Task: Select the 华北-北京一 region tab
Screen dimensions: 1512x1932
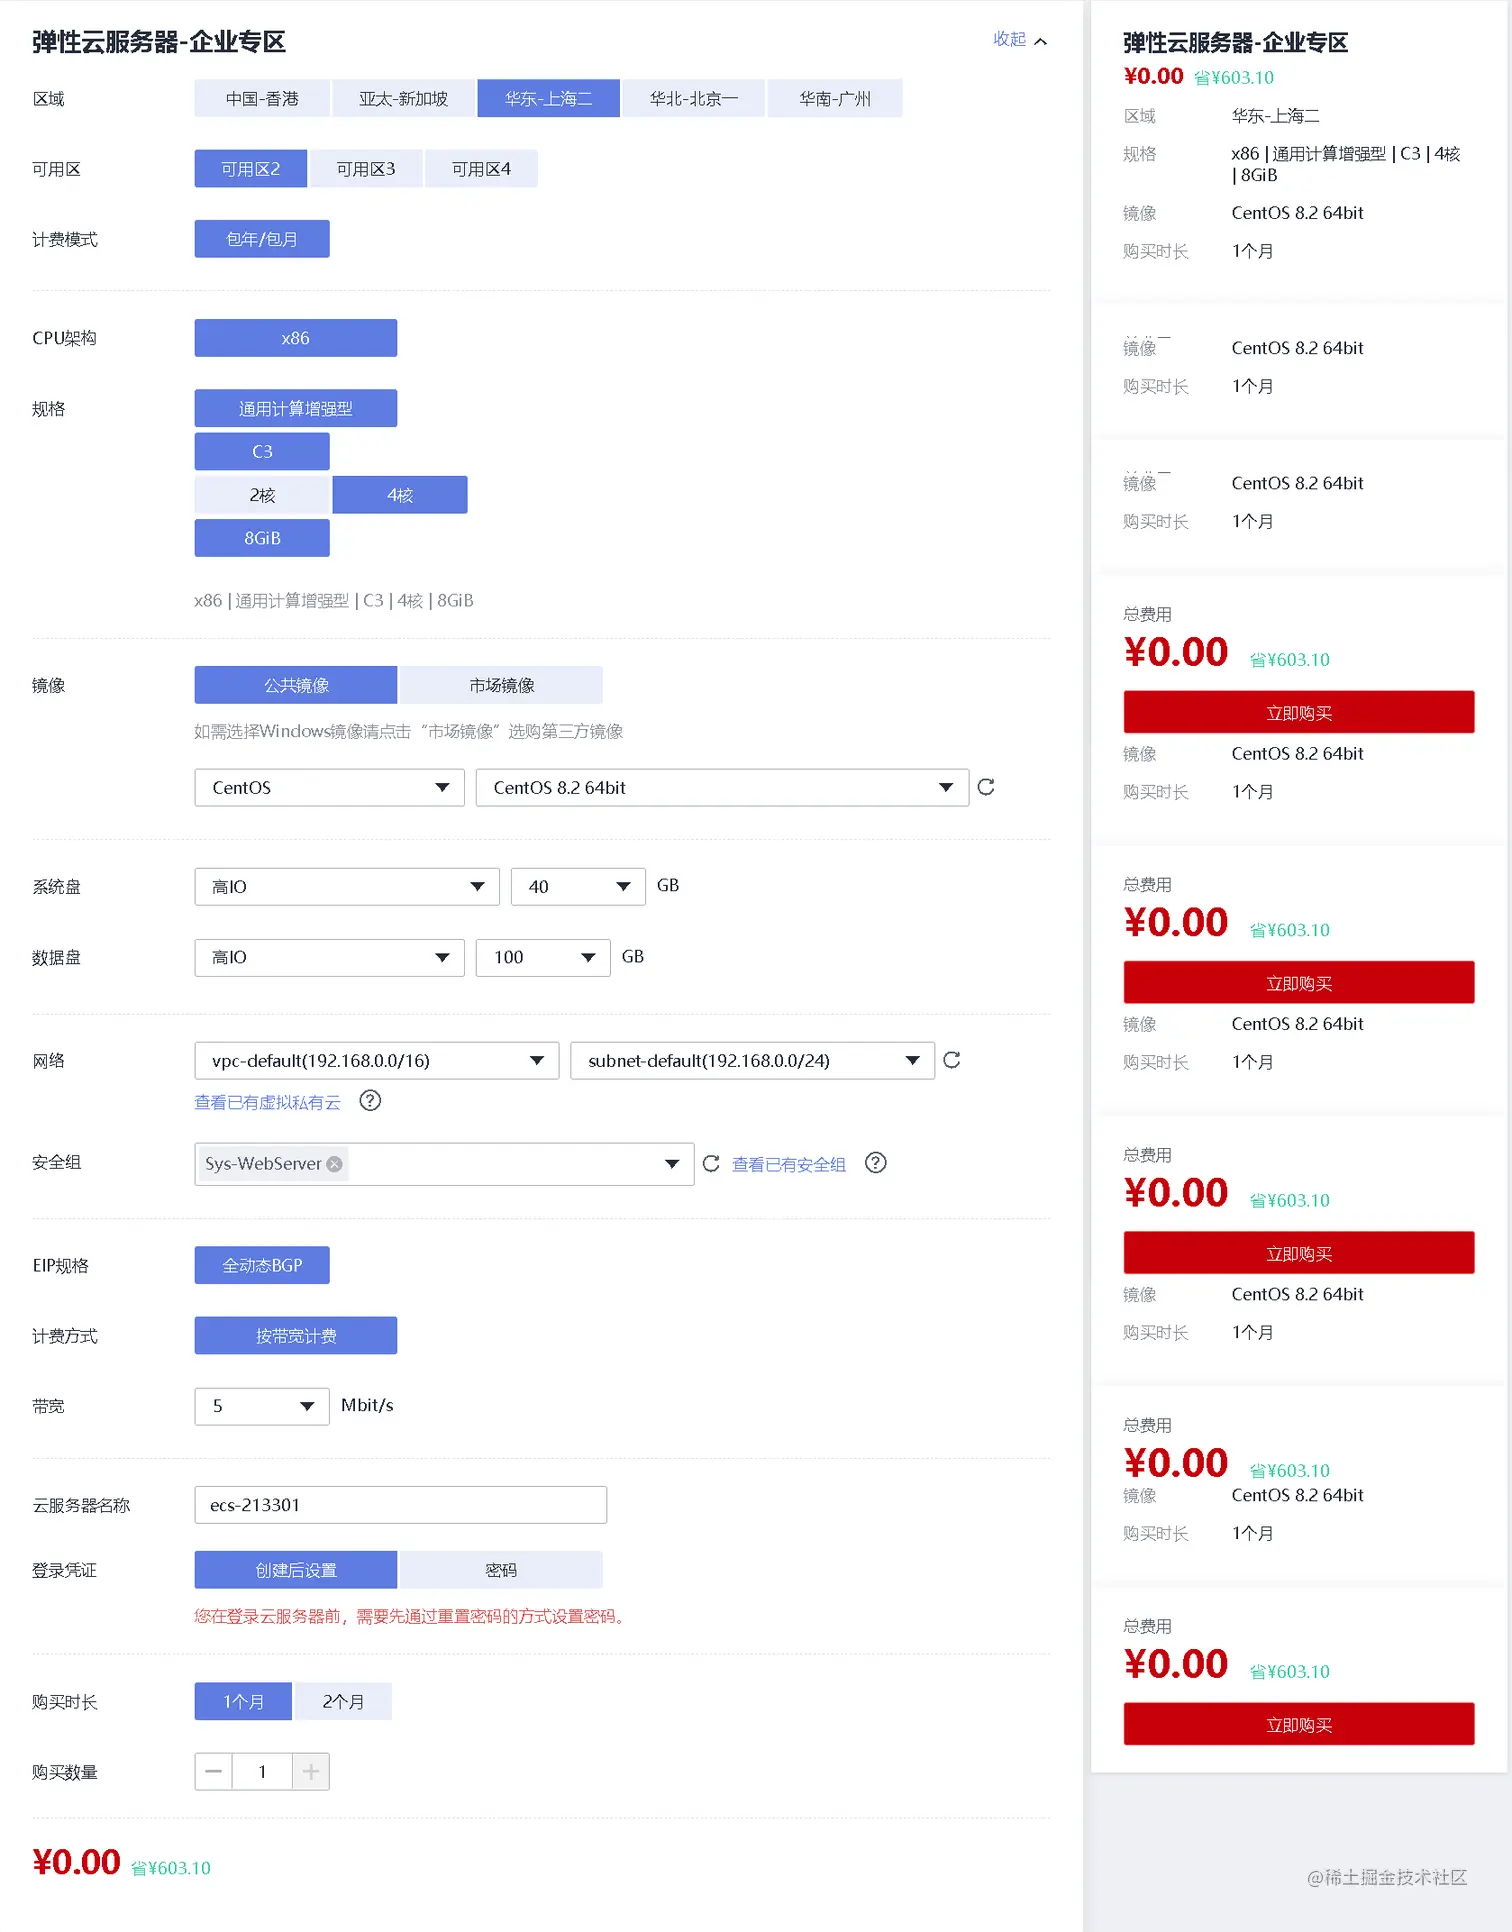Action: point(694,98)
